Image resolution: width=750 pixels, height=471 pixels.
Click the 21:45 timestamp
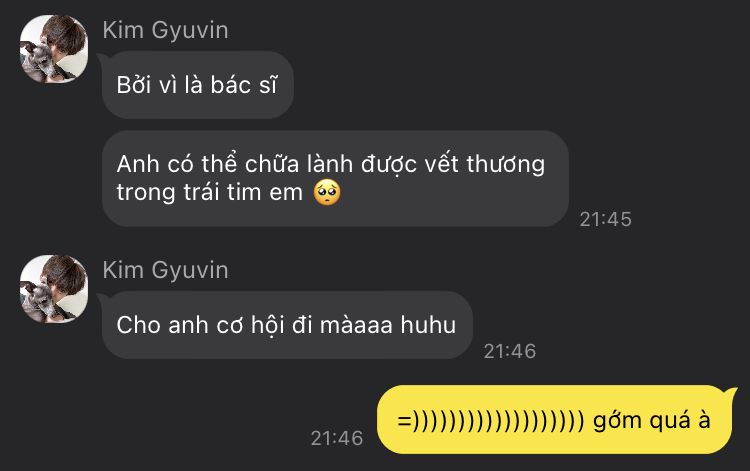[x=605, y=219]
